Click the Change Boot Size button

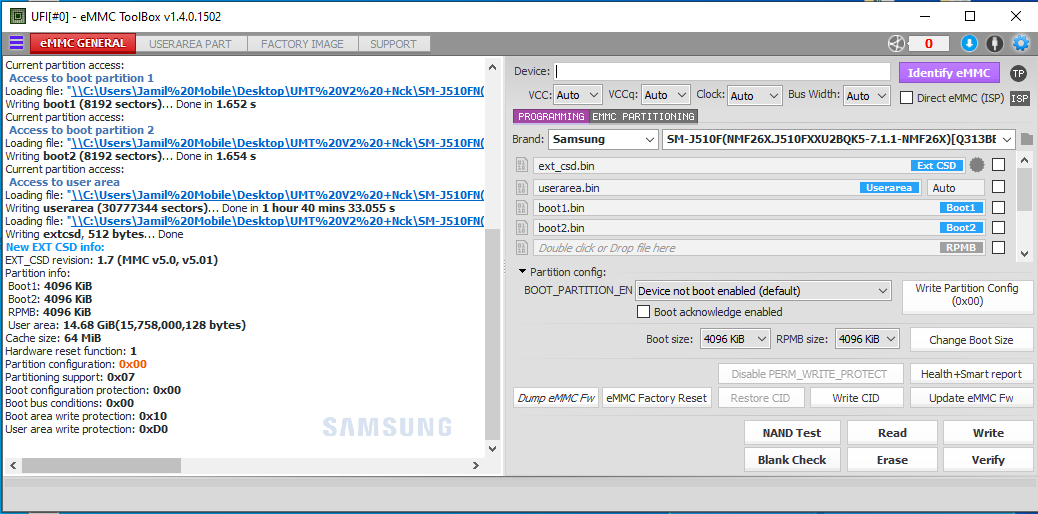coord(970,340)
